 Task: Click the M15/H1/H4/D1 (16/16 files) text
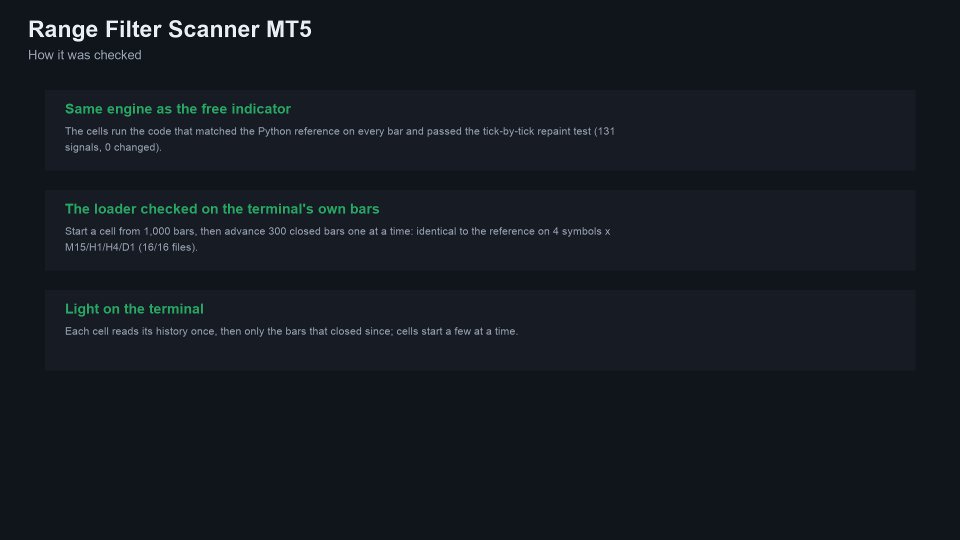[131, 247]
